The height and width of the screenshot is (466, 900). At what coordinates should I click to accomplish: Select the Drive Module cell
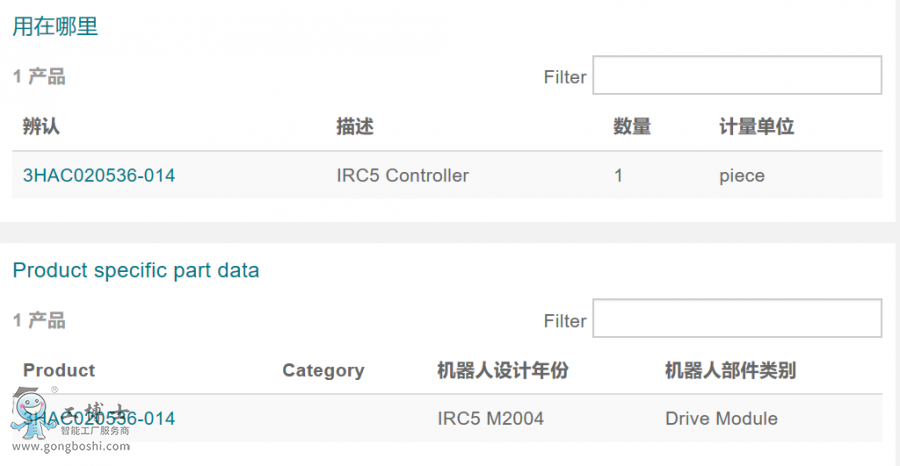click(x=721, y=418)
